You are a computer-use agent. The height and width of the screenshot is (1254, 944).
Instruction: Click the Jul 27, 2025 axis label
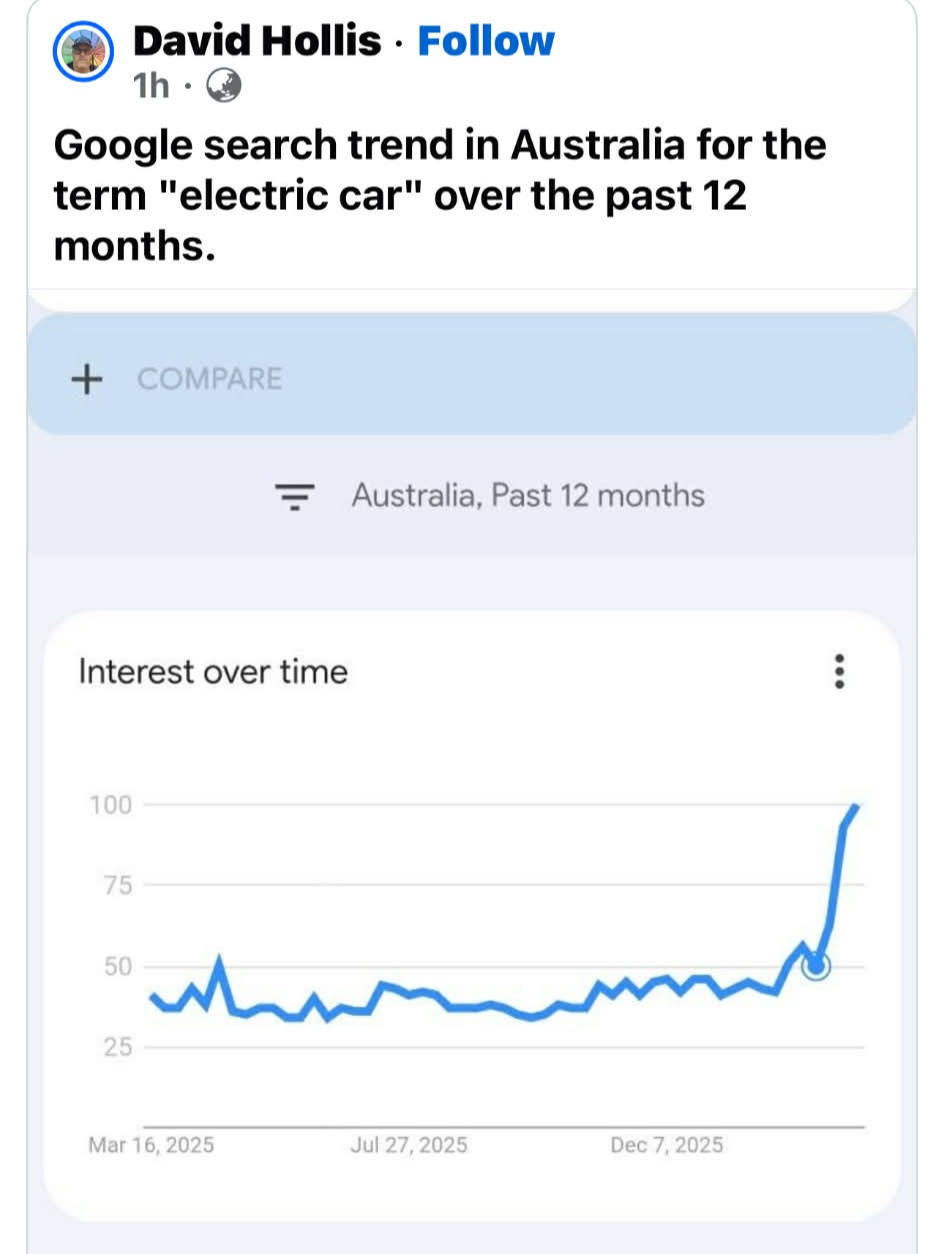point(409,1145)
